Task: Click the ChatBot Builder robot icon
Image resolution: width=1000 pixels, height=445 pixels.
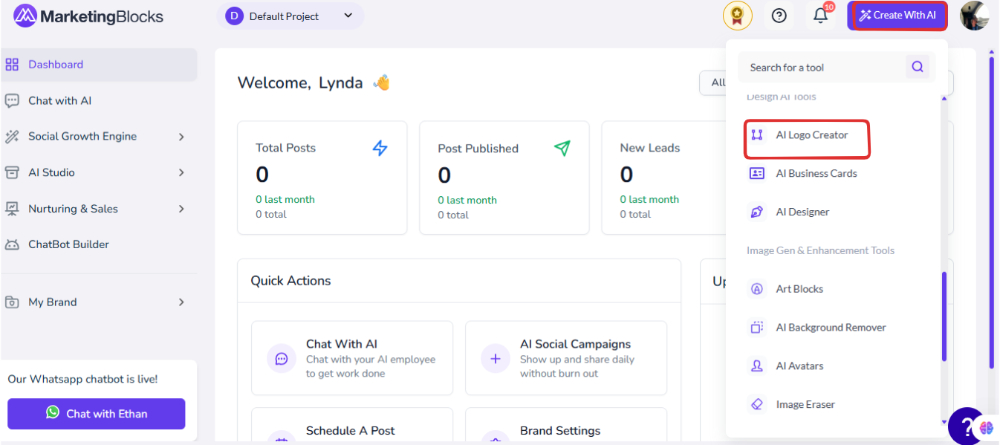Action: pos(11,244)
